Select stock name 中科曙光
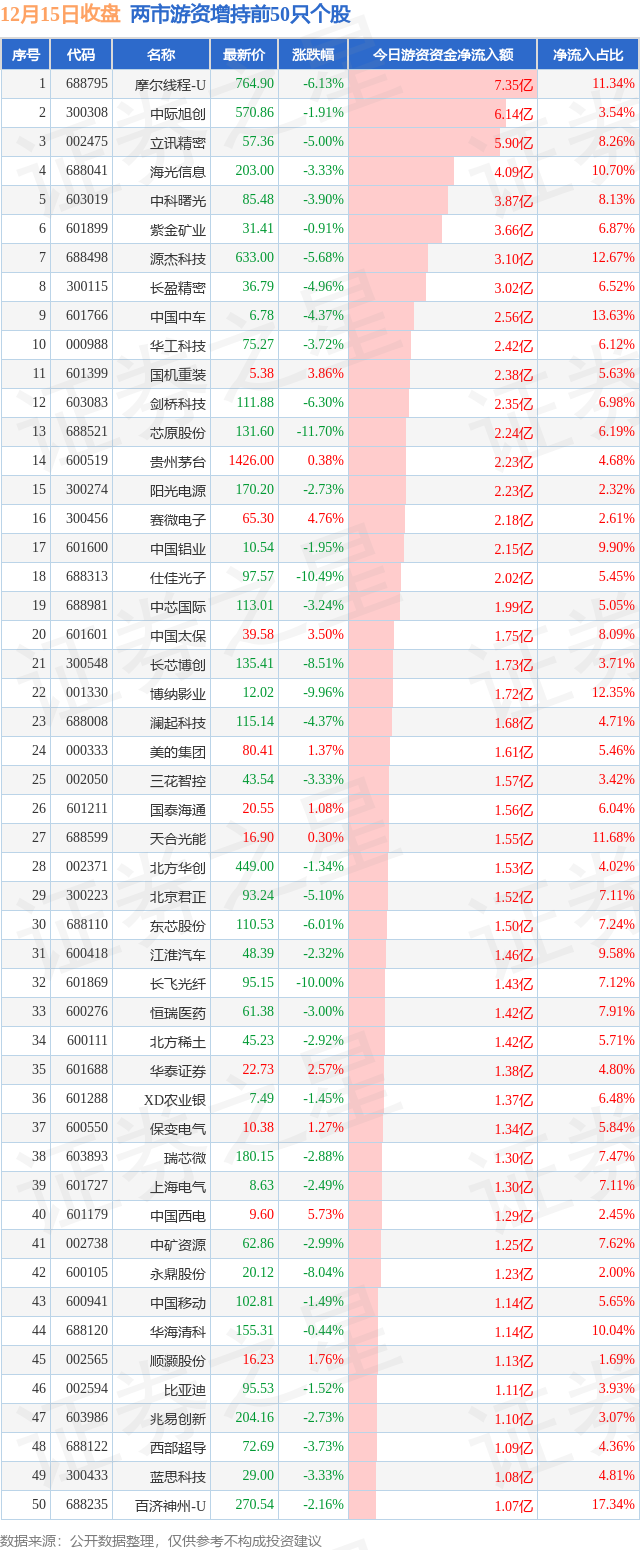The height and width of the screenshot is (1550, 640). click(178, 200)
